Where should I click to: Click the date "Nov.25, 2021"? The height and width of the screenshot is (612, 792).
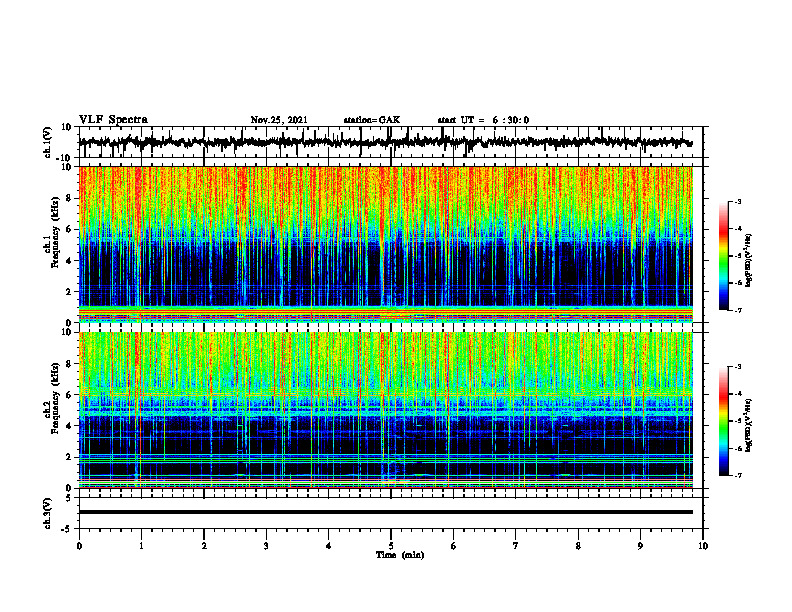[x=279, y=120]
